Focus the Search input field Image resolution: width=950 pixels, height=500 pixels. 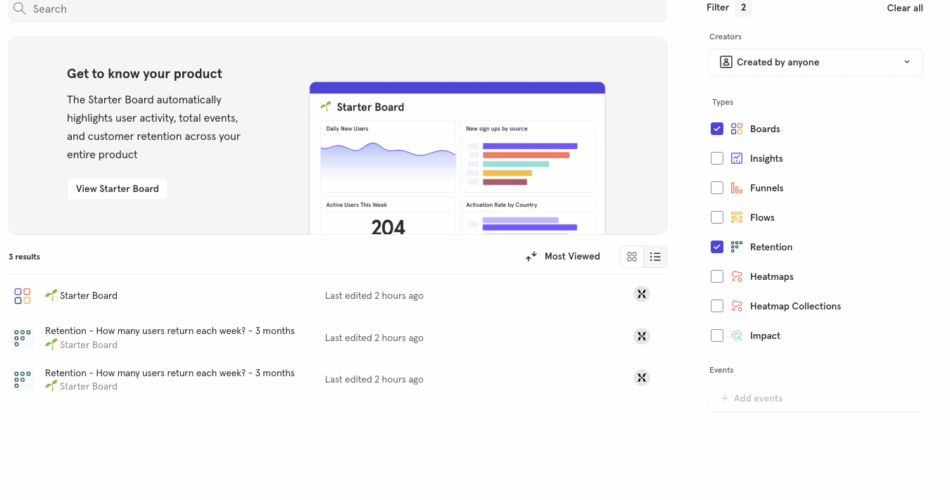(340, 9)
